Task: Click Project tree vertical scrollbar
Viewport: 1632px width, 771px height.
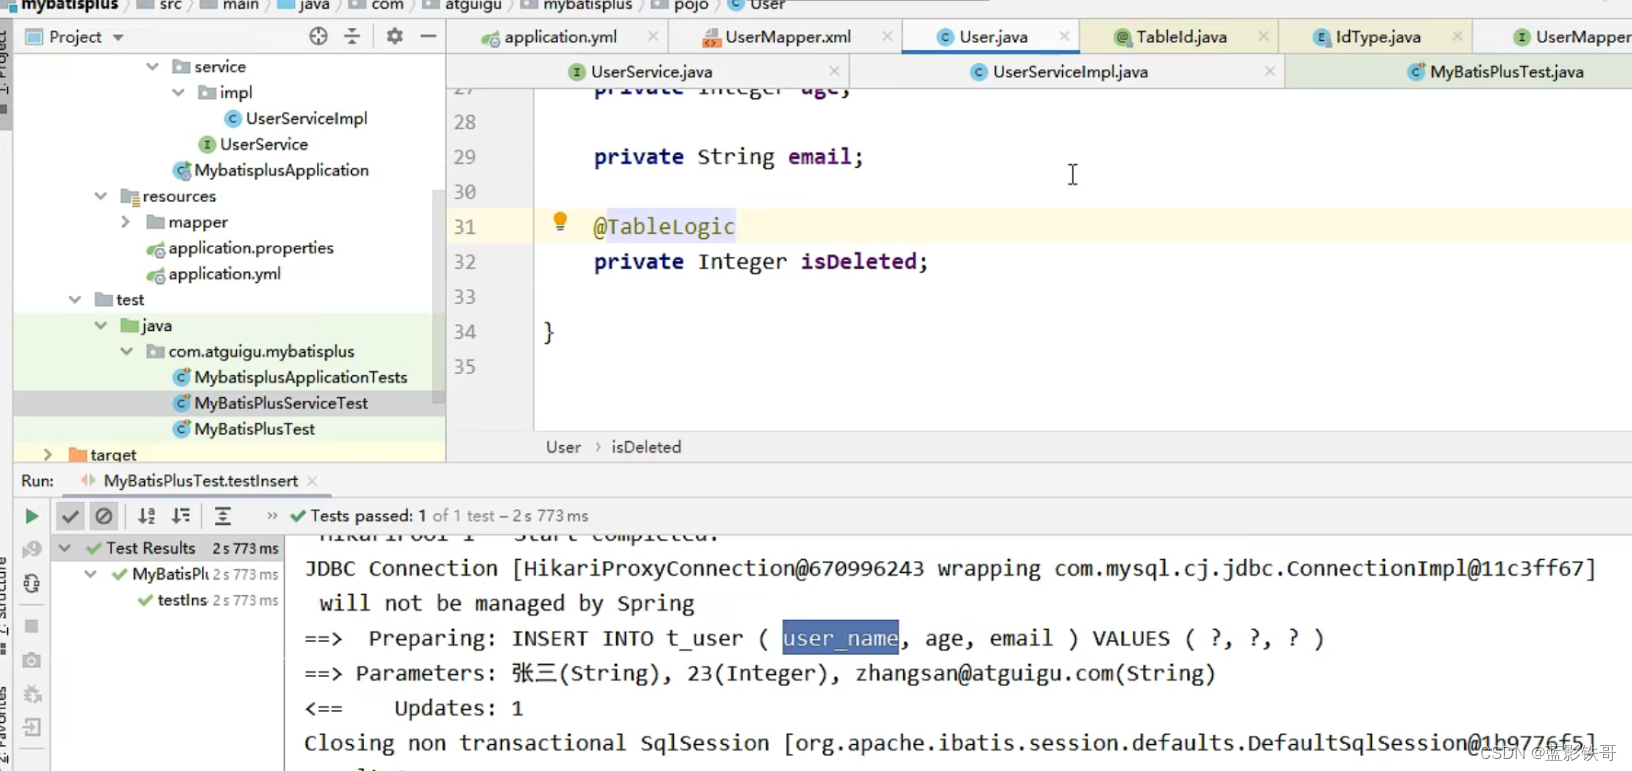Action: [438, 295]
